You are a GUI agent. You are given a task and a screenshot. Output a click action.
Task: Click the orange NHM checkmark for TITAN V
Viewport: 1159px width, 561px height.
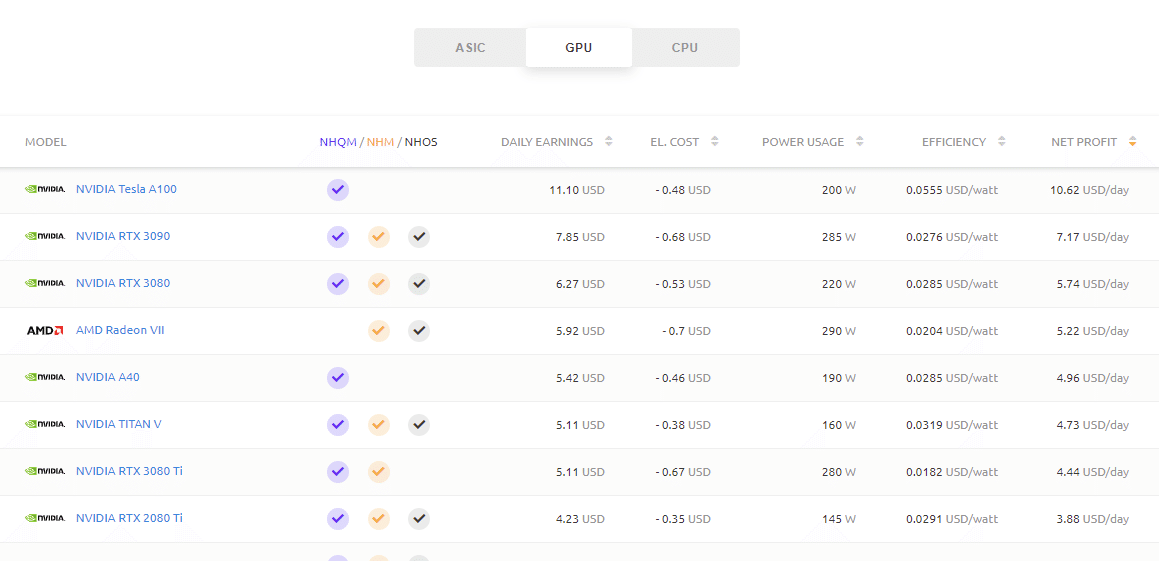point(378,425)
